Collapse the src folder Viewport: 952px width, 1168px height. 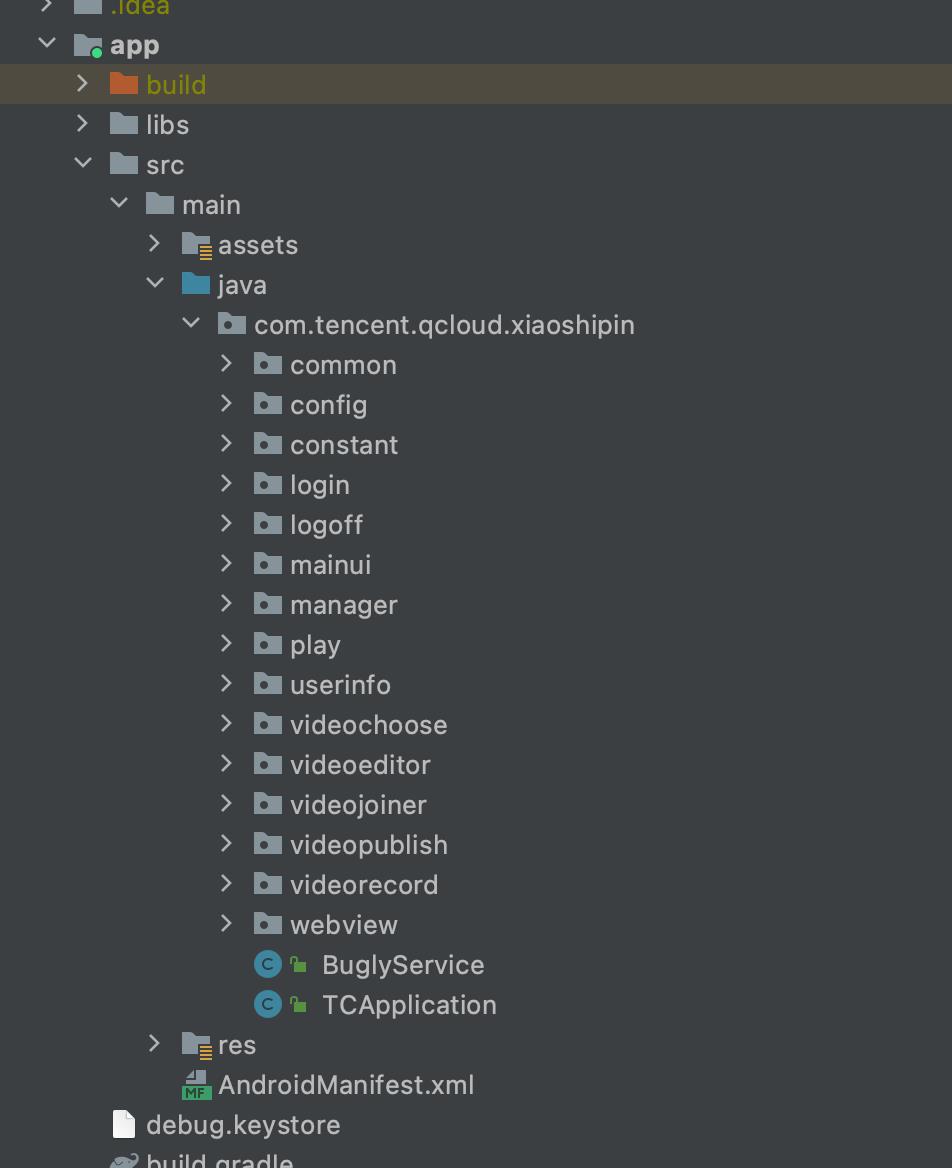click(83, 162)
